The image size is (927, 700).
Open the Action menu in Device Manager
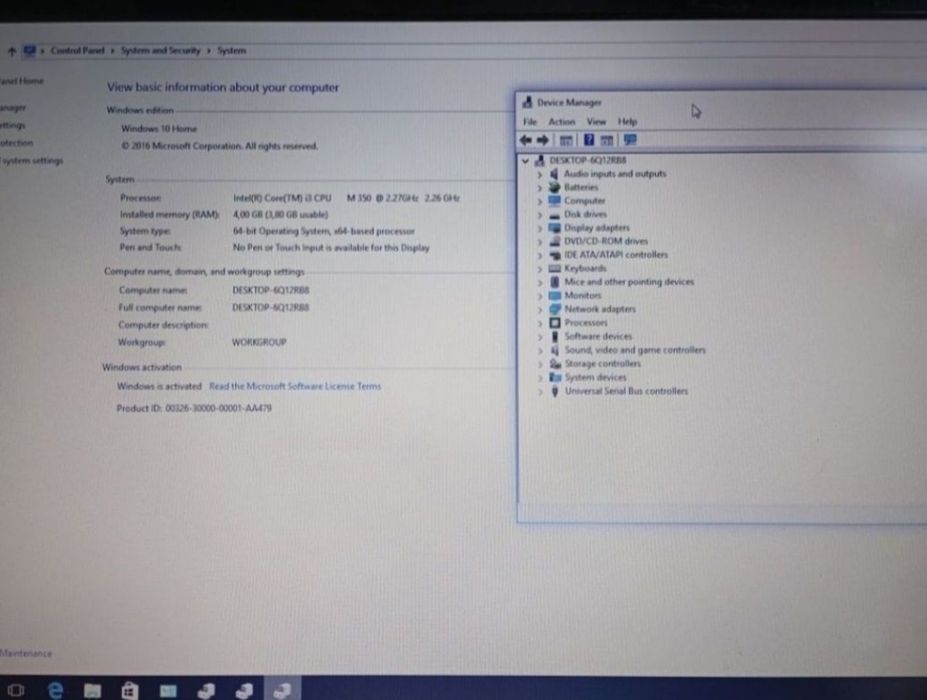click(x=562, y=122)
